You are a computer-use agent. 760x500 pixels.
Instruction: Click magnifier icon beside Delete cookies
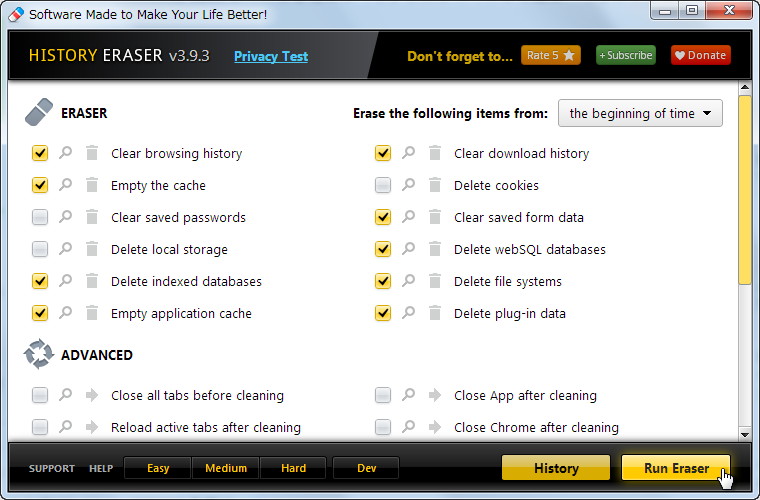tap(409, 185)
